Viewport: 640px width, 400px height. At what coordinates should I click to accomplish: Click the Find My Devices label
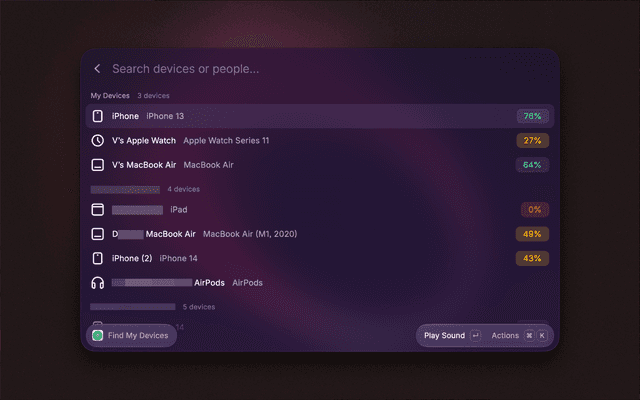pyautogui.click(x=138, y=336)
